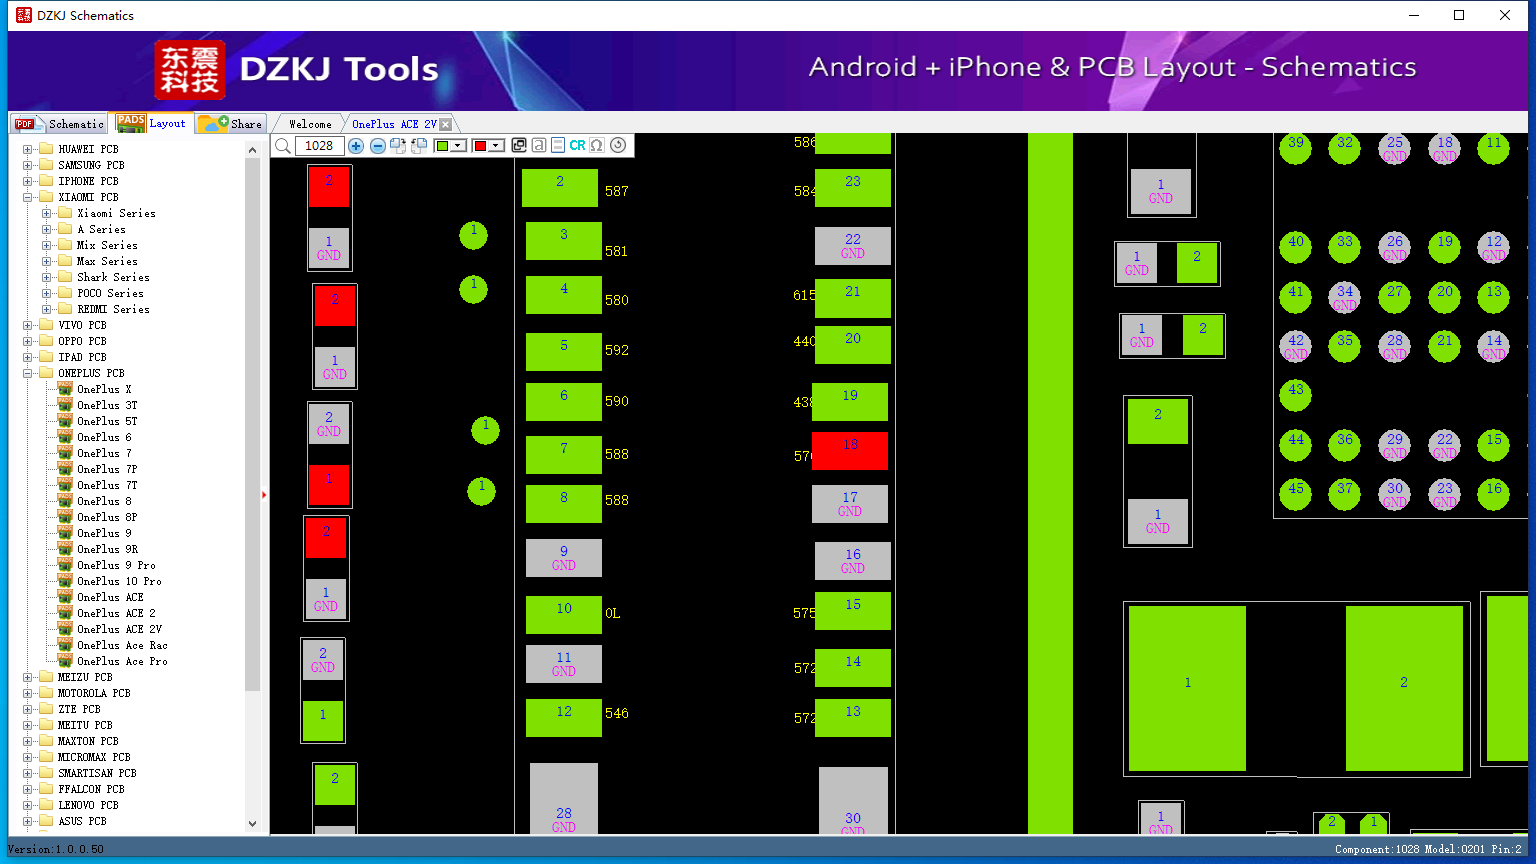Expand the VIVO PCB tree node
Image resolution: width=1536 pixels, height=864 pixels.
pyautogui.click(x=28, y=325)
